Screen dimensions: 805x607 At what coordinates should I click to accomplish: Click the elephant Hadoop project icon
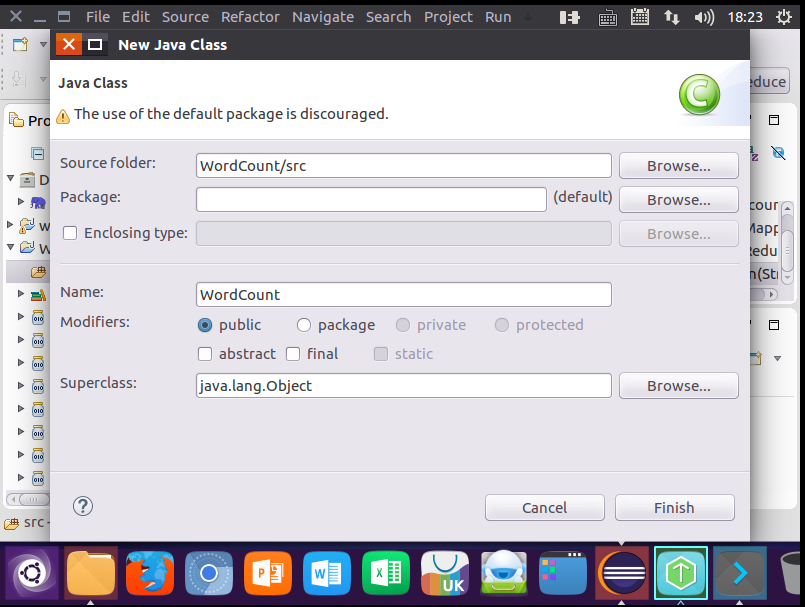click(36, 203)
